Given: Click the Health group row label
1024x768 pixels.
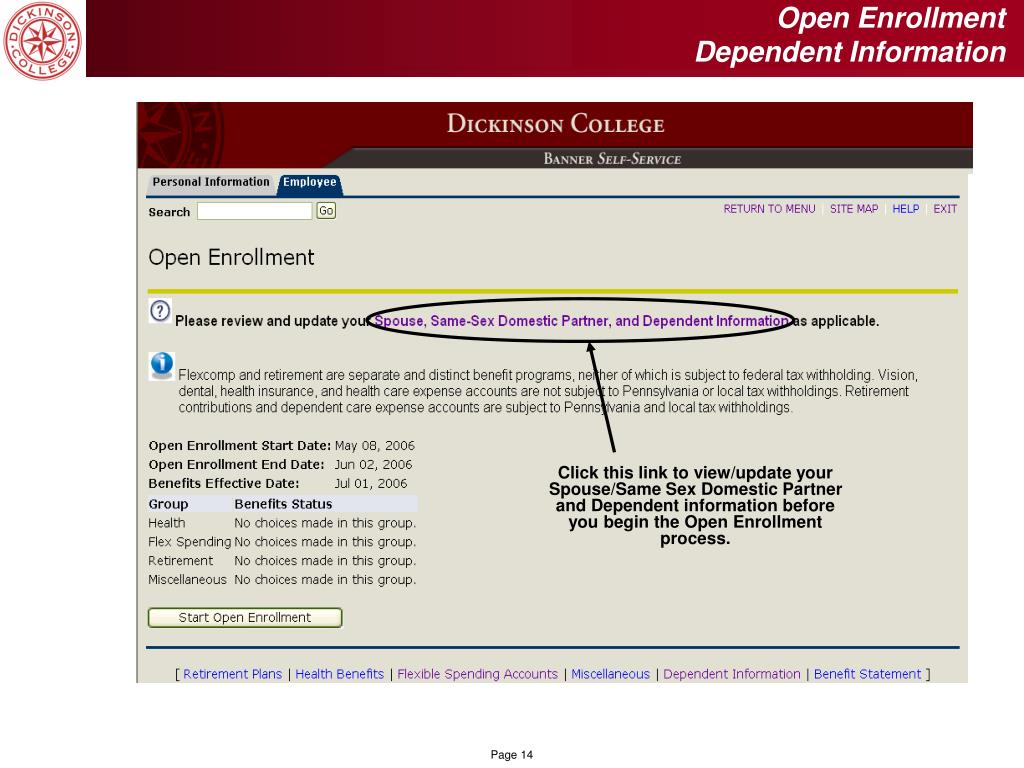Looking at the screenshot, I should (x=167, y=523).
